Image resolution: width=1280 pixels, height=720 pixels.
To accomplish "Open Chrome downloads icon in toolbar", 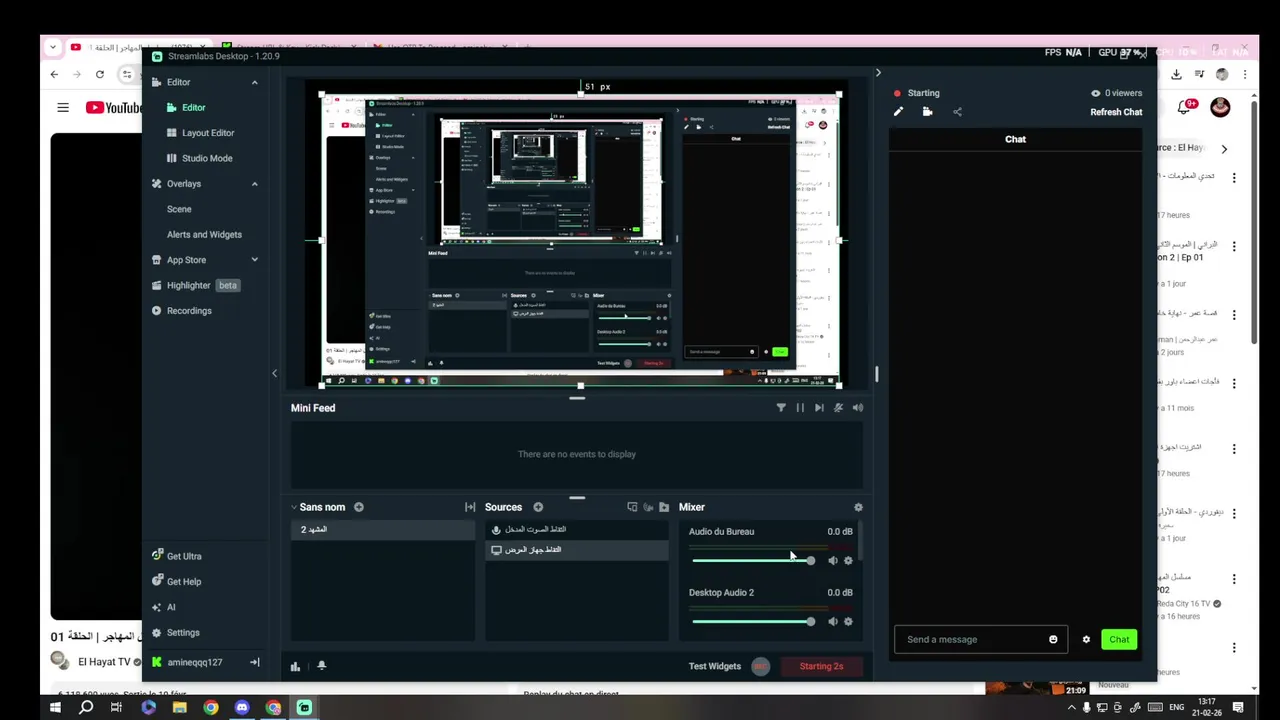I will tap(1176, 74).
